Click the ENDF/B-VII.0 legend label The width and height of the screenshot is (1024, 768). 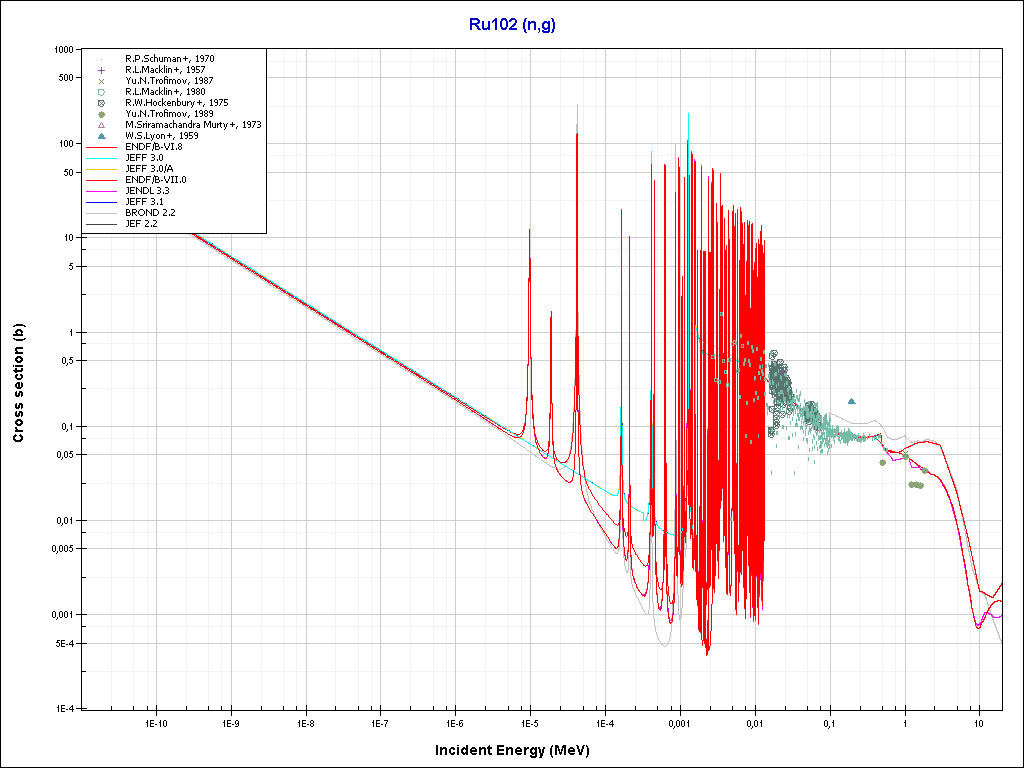155,180
